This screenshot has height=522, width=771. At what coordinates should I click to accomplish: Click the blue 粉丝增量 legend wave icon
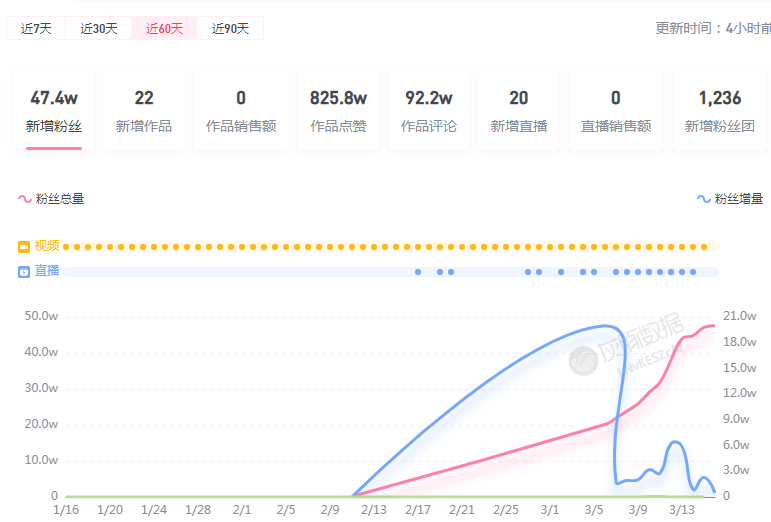[x=704, y=199]
